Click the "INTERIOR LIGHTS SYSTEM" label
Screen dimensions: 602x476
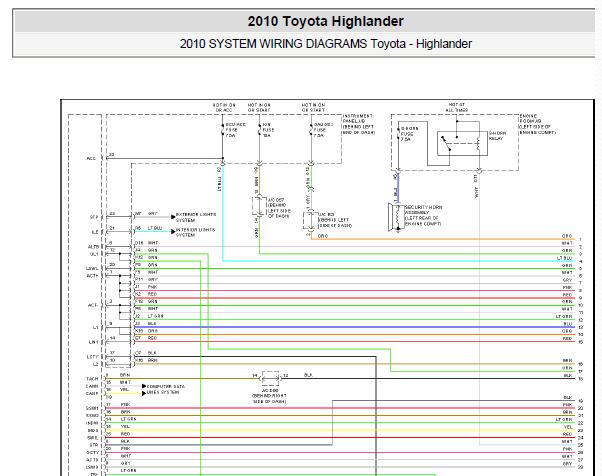pos(195,232)
